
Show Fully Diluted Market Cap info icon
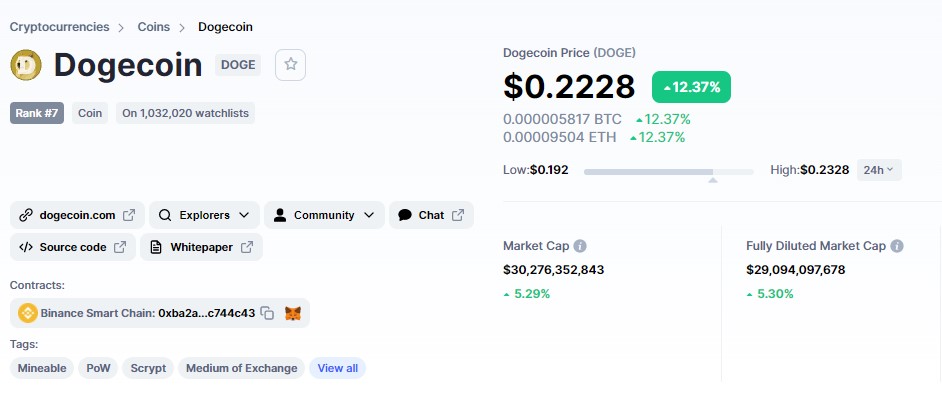(896, 246)
